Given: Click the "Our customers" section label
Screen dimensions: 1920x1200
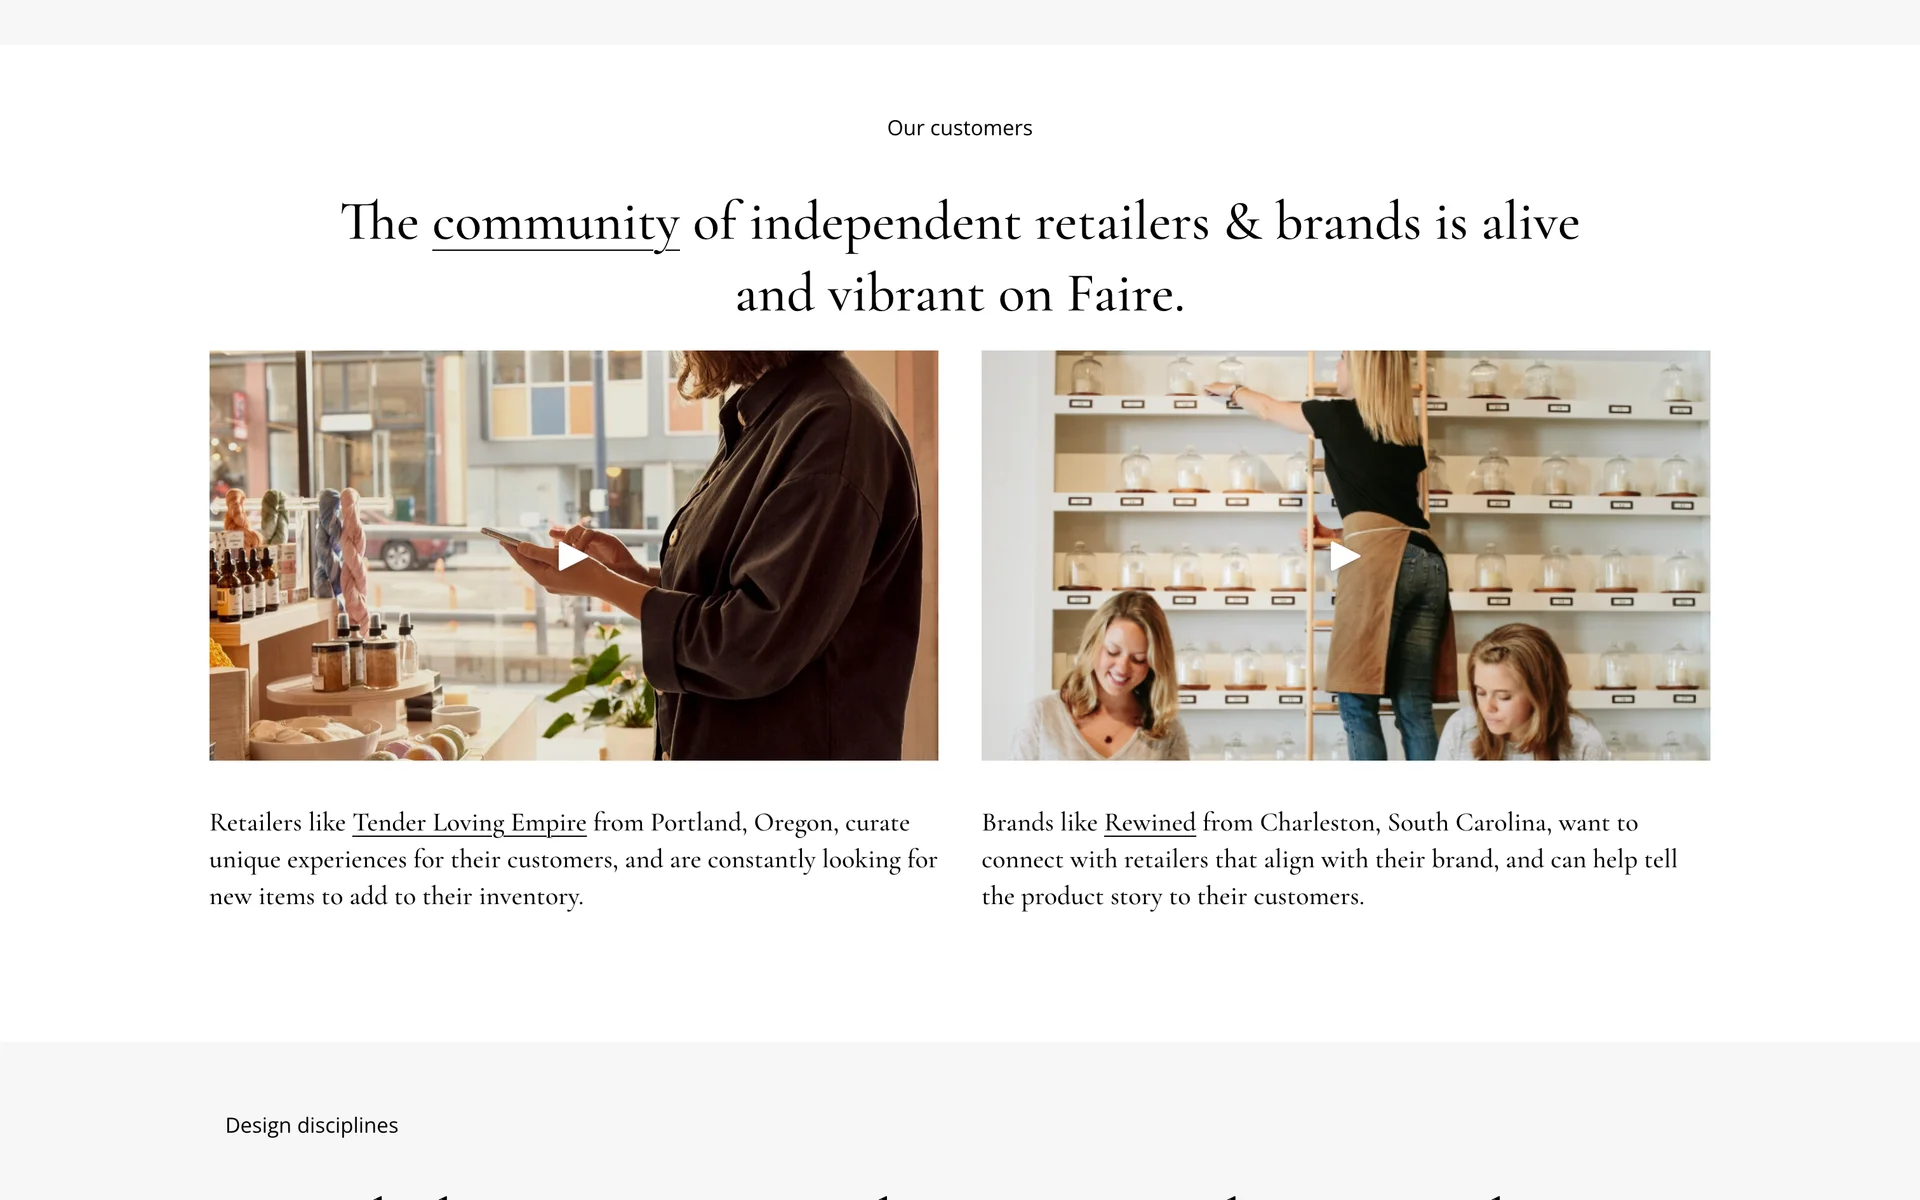Looking at the screenshot, I should 959,128.
